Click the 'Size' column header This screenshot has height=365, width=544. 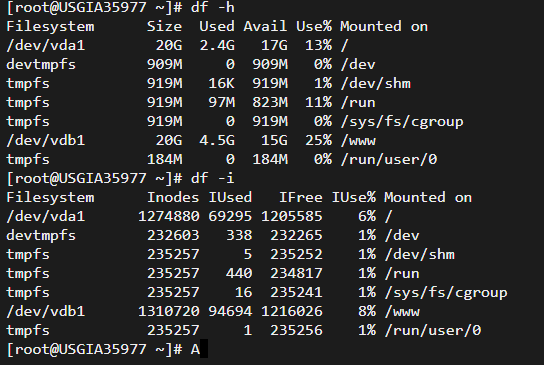(164, 26)
